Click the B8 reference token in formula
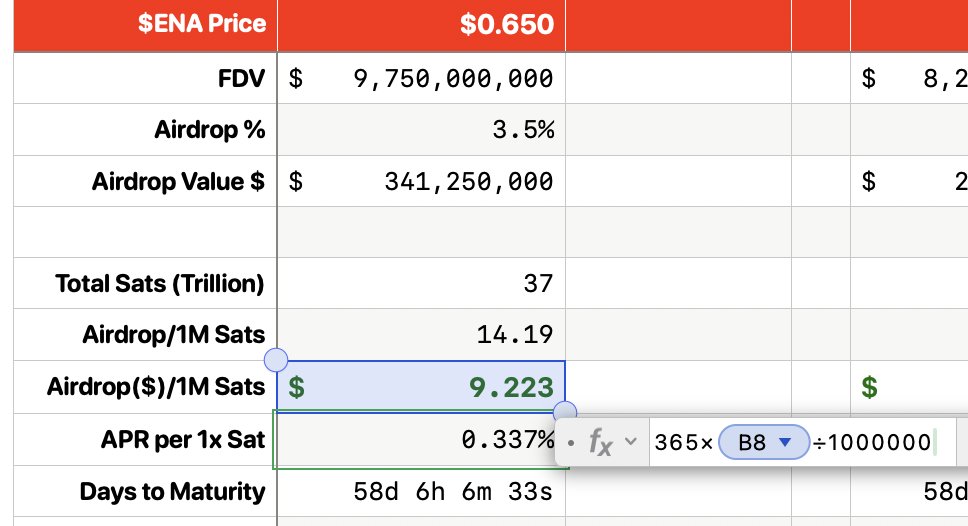This screenshot has height=526, width=968. 764,442
